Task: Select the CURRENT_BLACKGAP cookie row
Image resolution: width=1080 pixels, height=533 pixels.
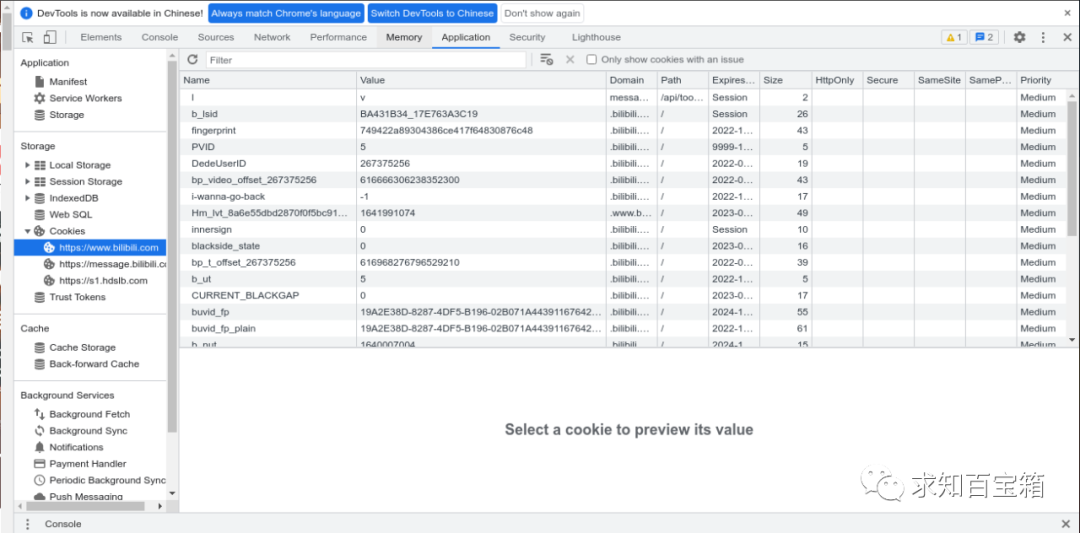Action: pos(623,295)
